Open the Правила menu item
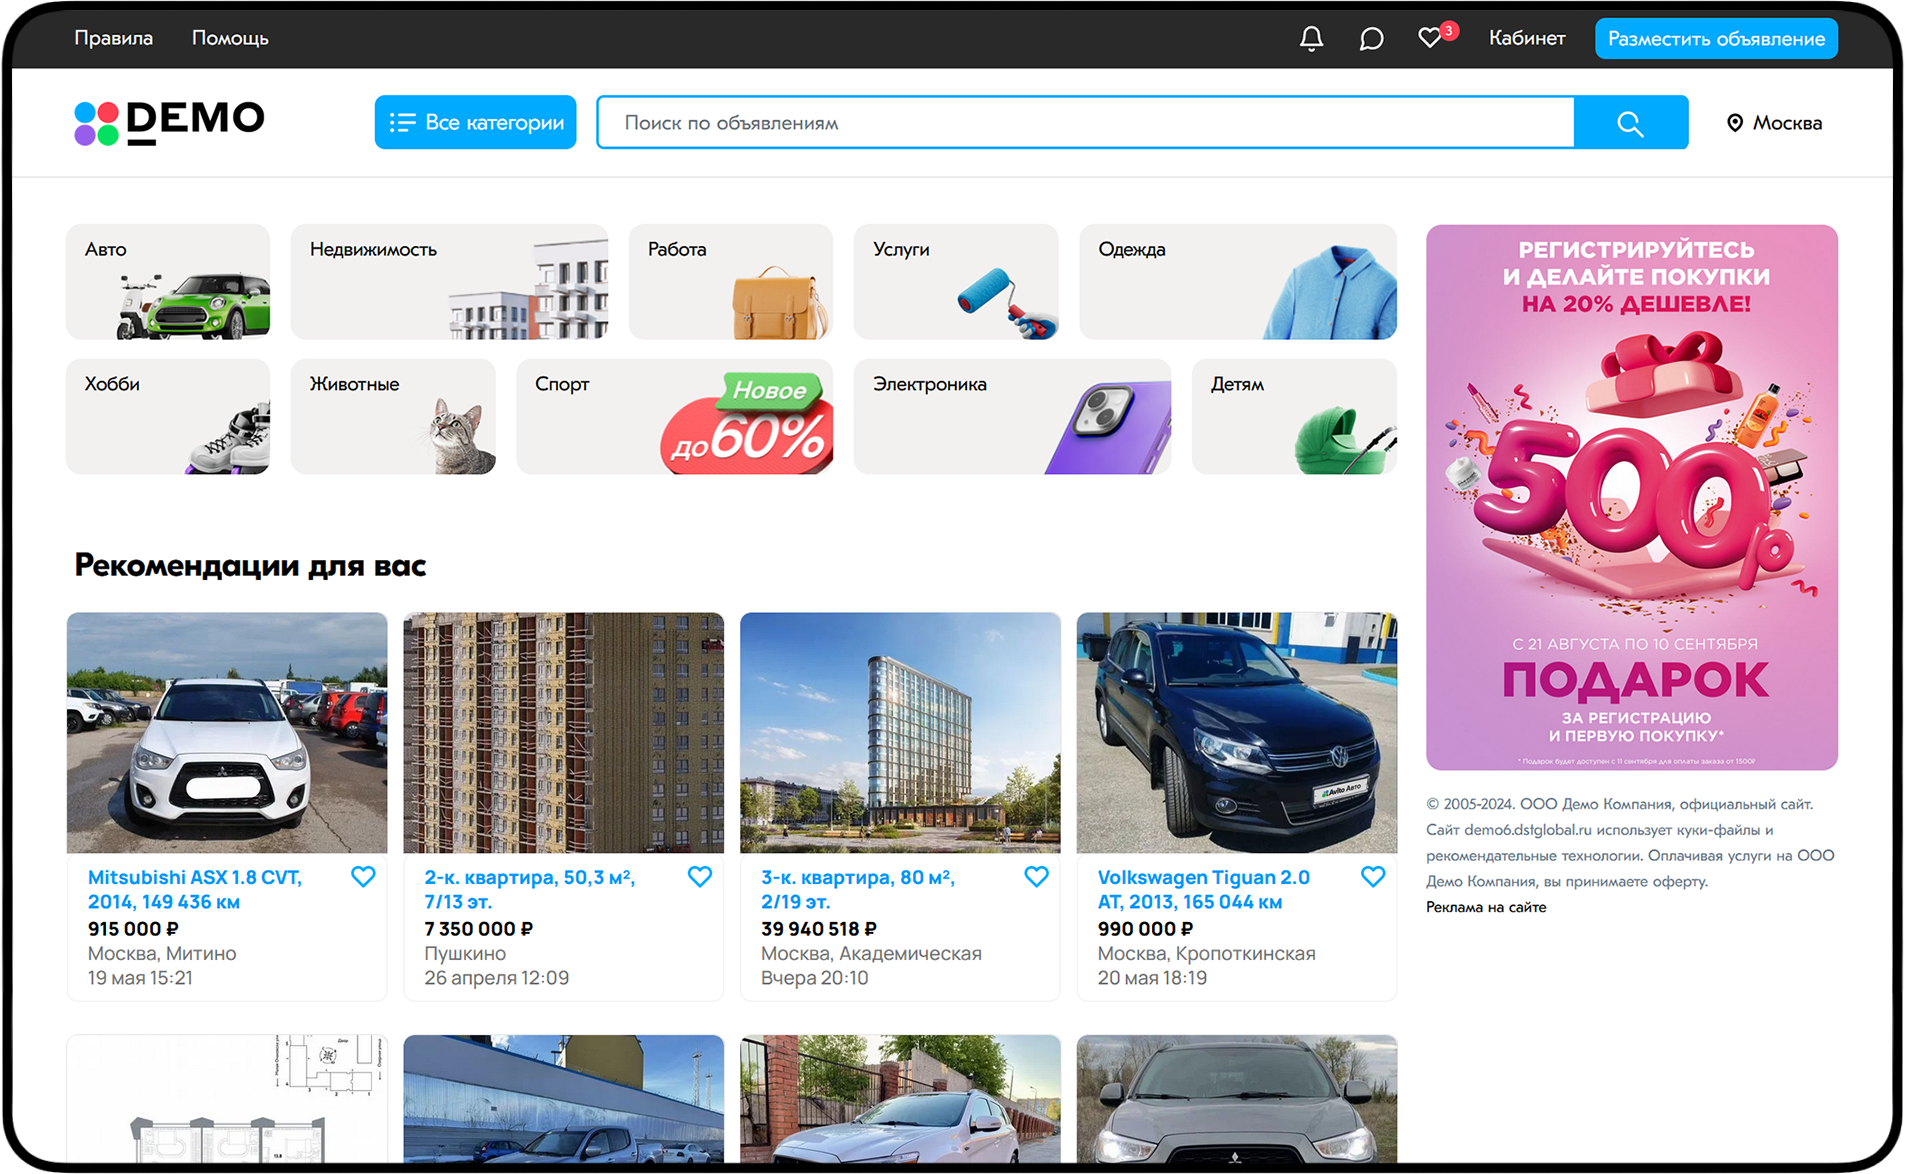This screenshot has width=1905, height=1174. coord(113,38)
